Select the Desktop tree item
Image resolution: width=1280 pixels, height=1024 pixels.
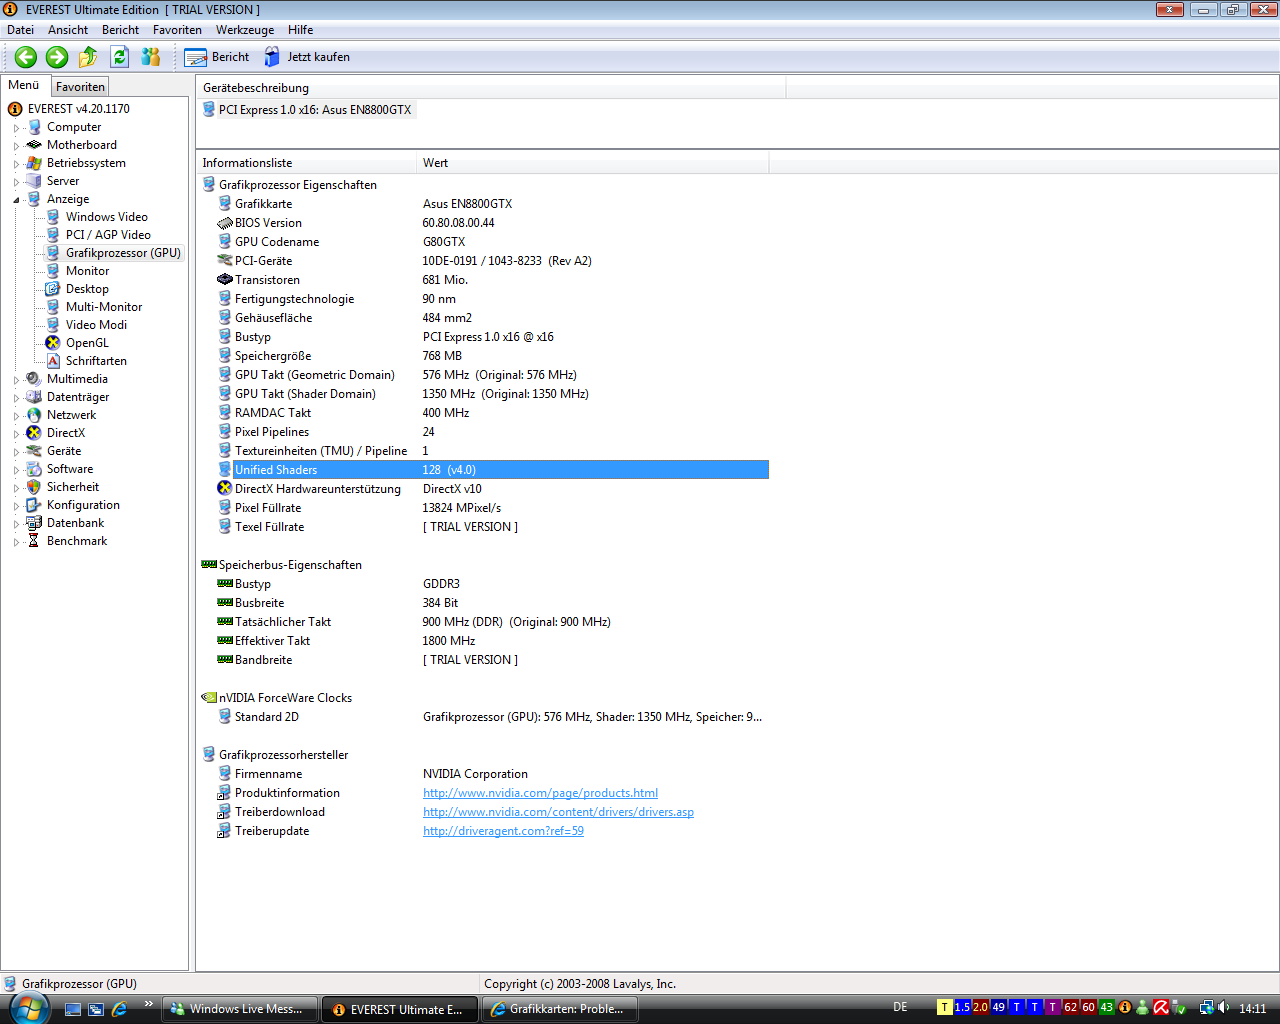point(87,289)
